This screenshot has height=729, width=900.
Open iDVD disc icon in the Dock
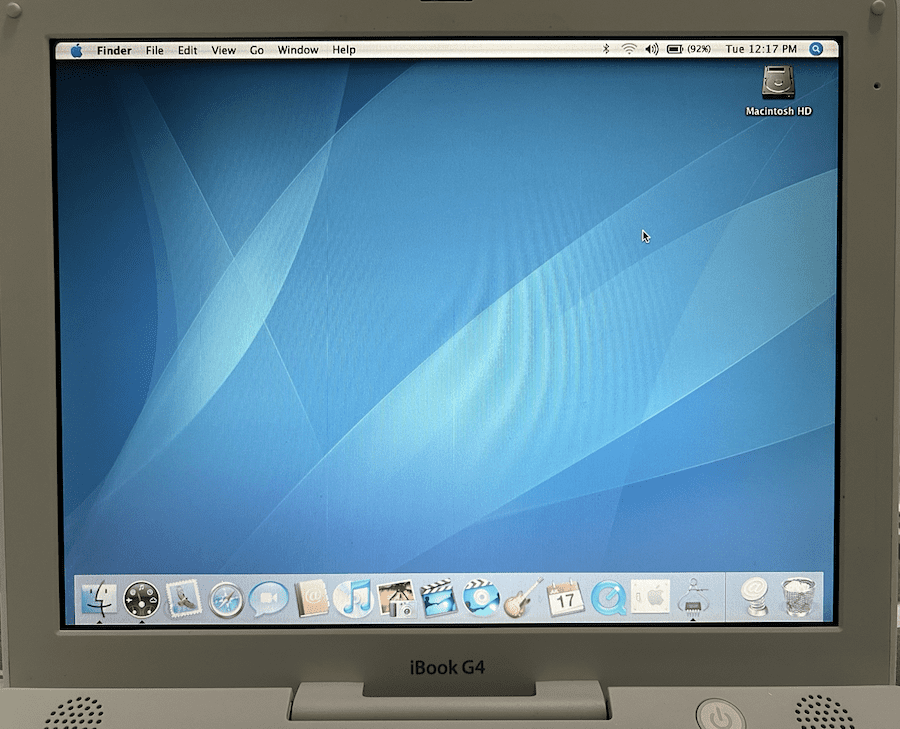[x=481, y=598]
